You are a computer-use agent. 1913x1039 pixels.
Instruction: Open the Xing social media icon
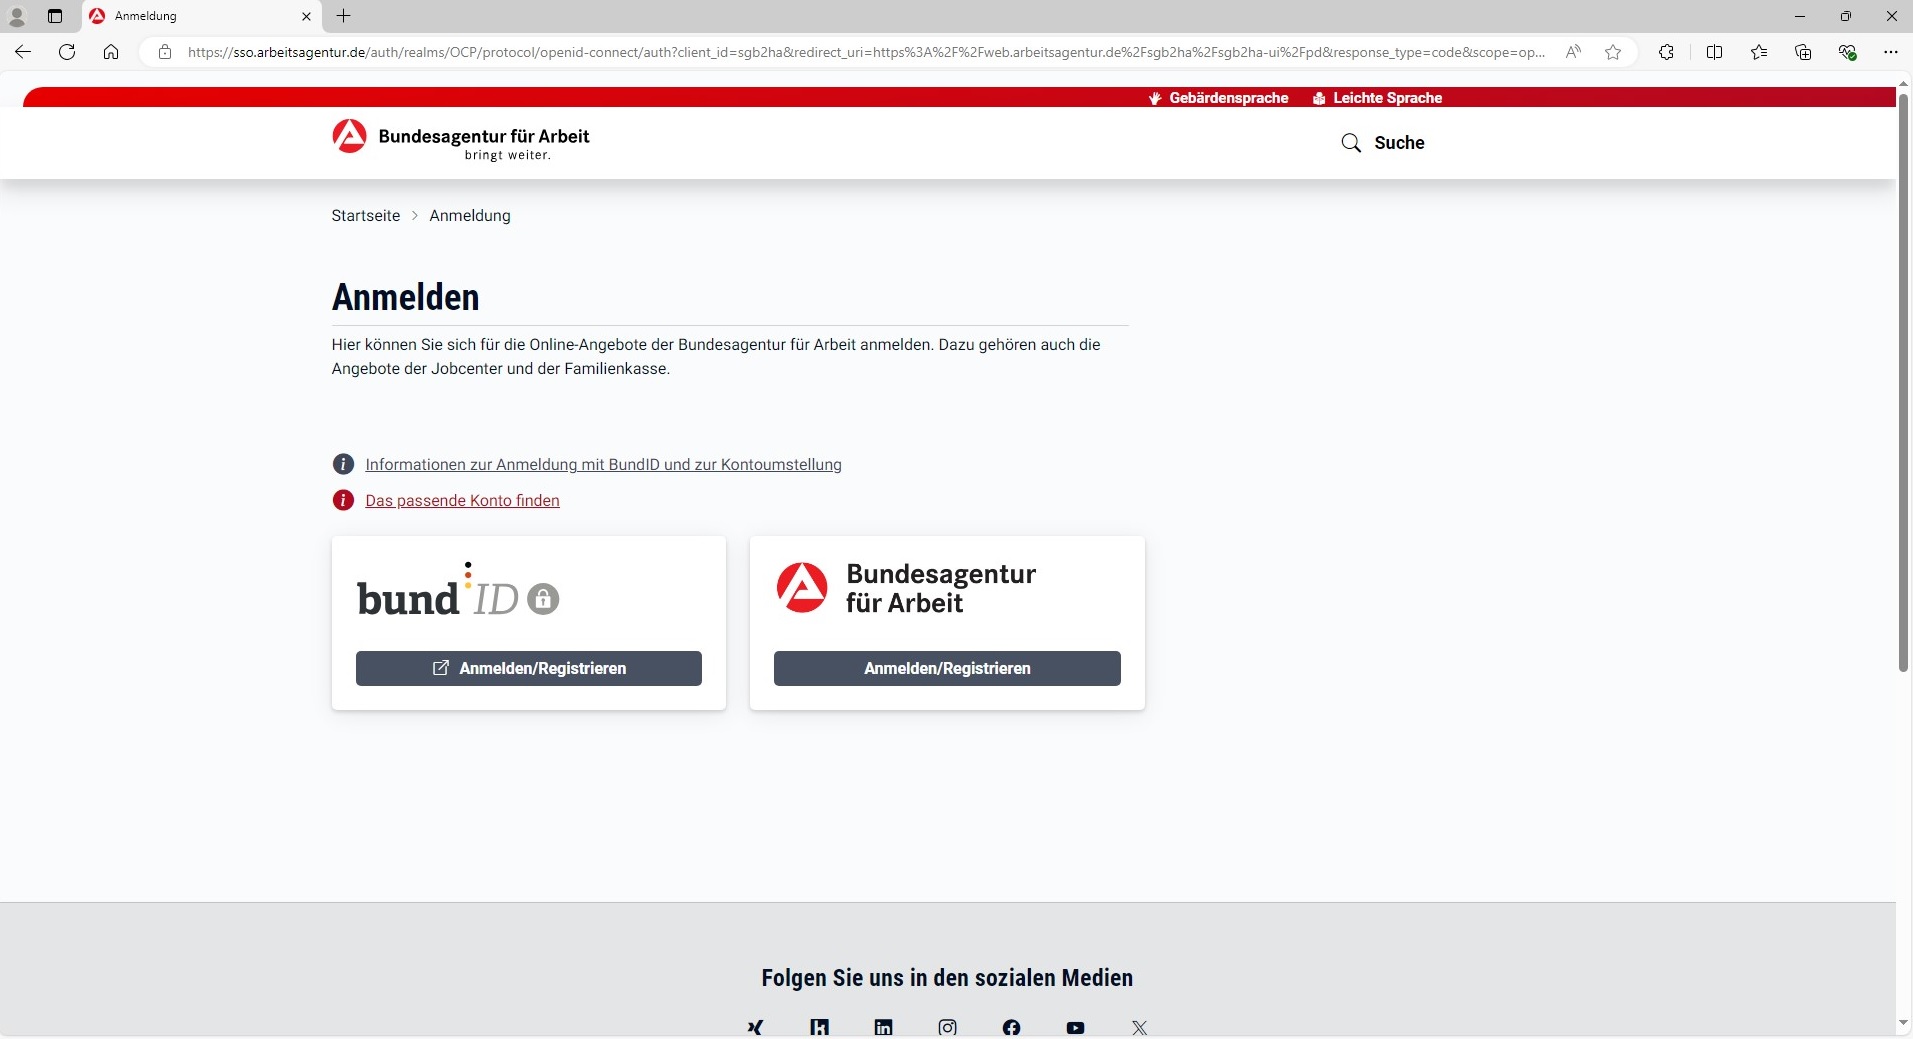pos(755,1027)
